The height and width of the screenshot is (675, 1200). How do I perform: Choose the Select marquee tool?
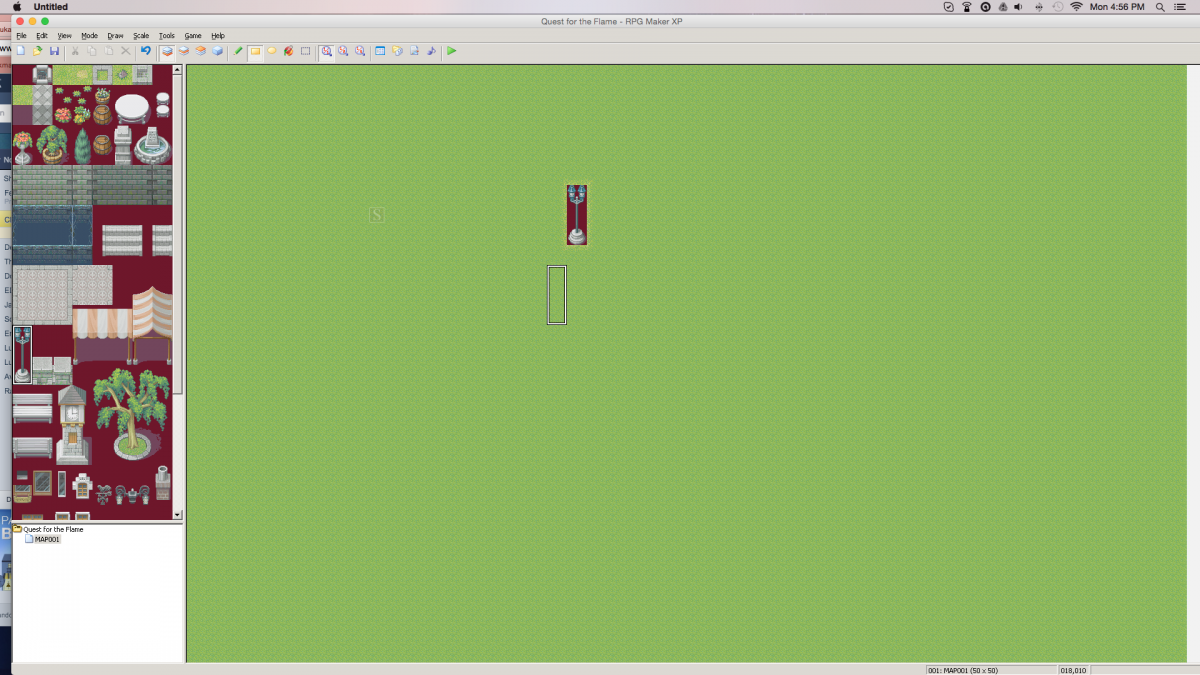[x=305, y=51]
